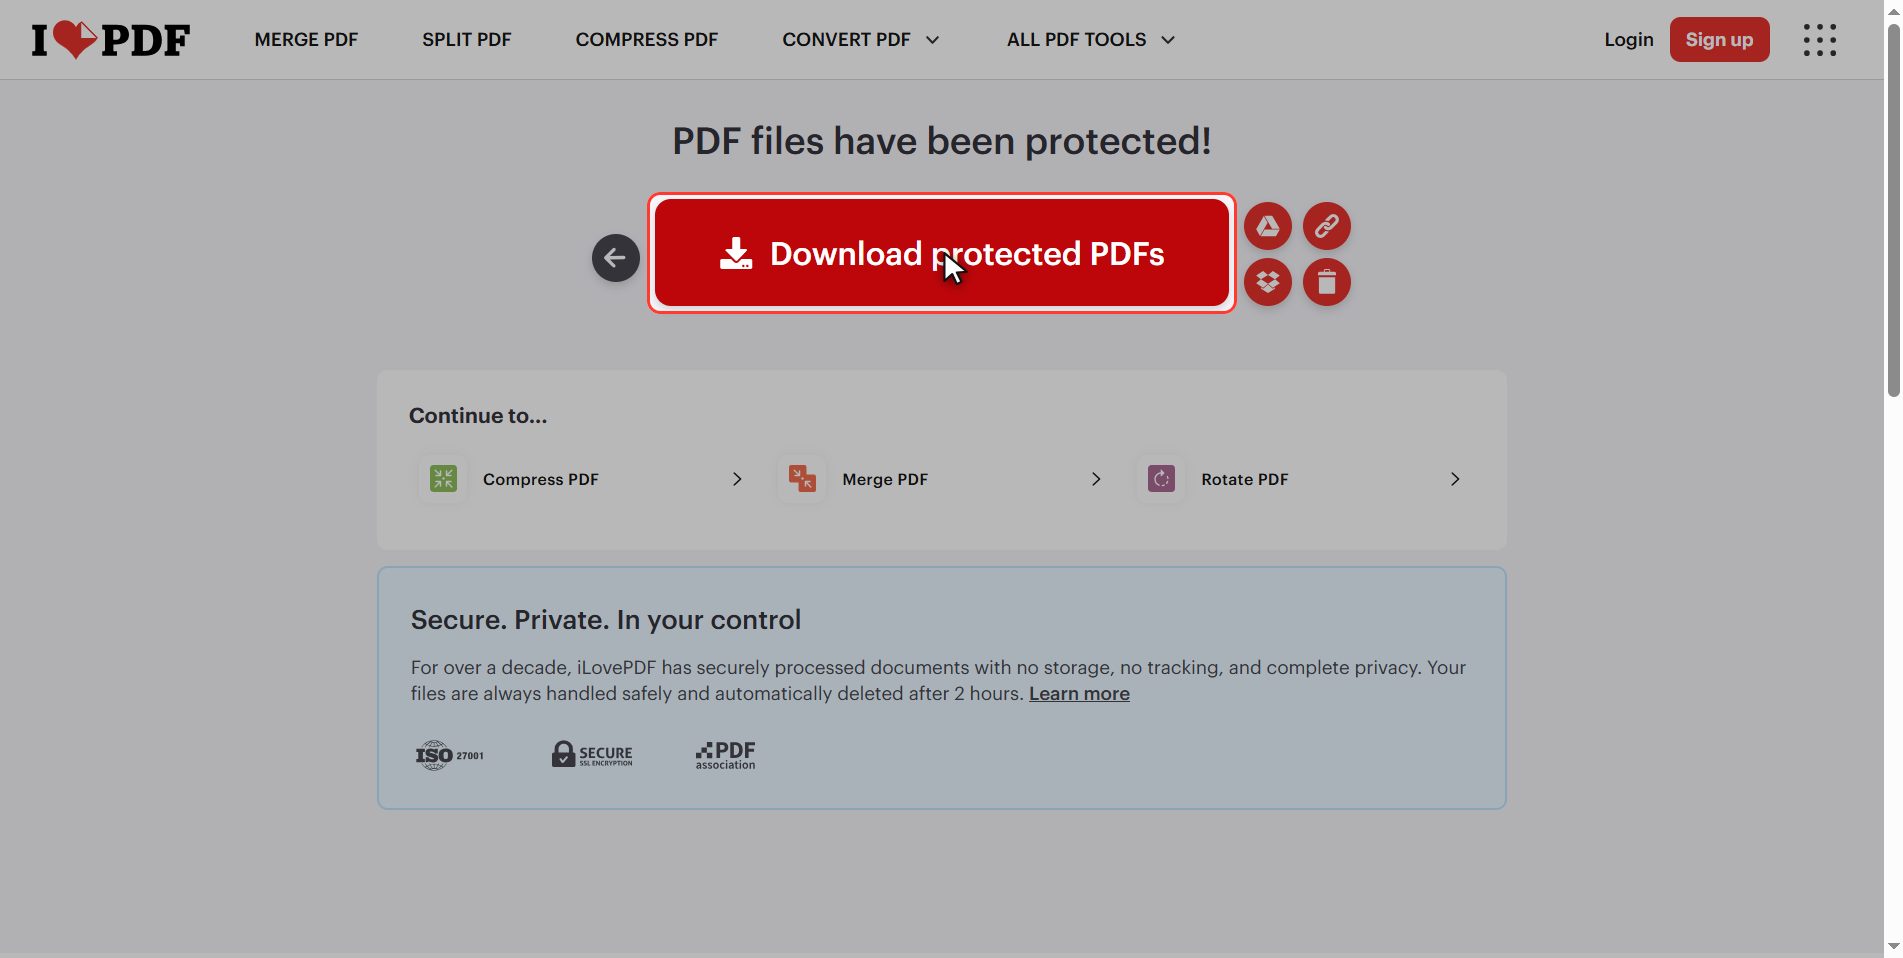Image resolution: width=1903 pixels, height=958 pixels.
Task: Open the SPLIT PDF menu item
Action: 466,40
